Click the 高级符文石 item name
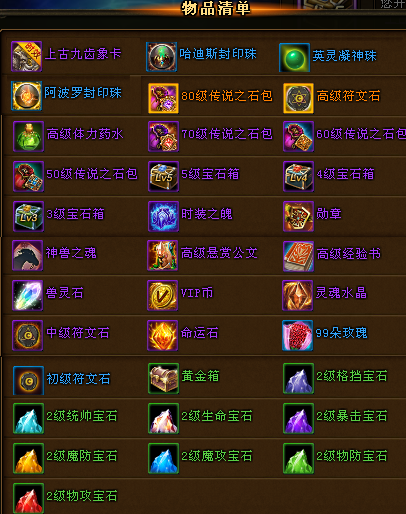This screenshot has width=406, height=514. [x=348, y=96]
